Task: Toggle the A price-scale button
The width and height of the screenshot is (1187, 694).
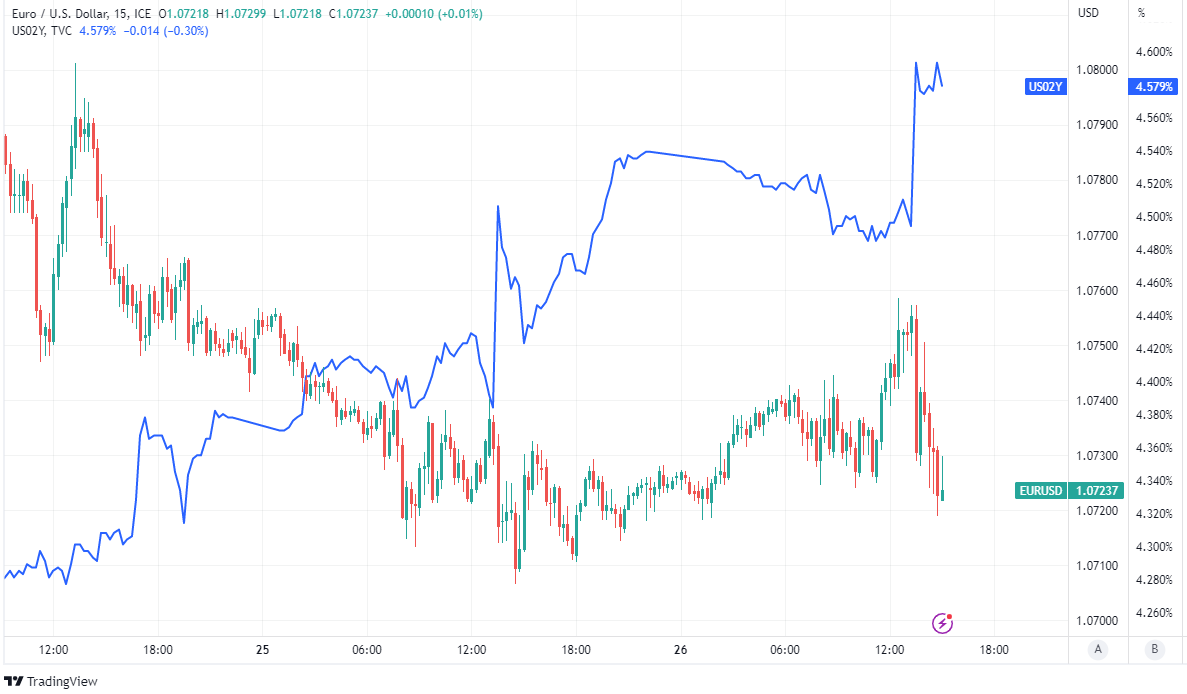Action: (1098, 650)
